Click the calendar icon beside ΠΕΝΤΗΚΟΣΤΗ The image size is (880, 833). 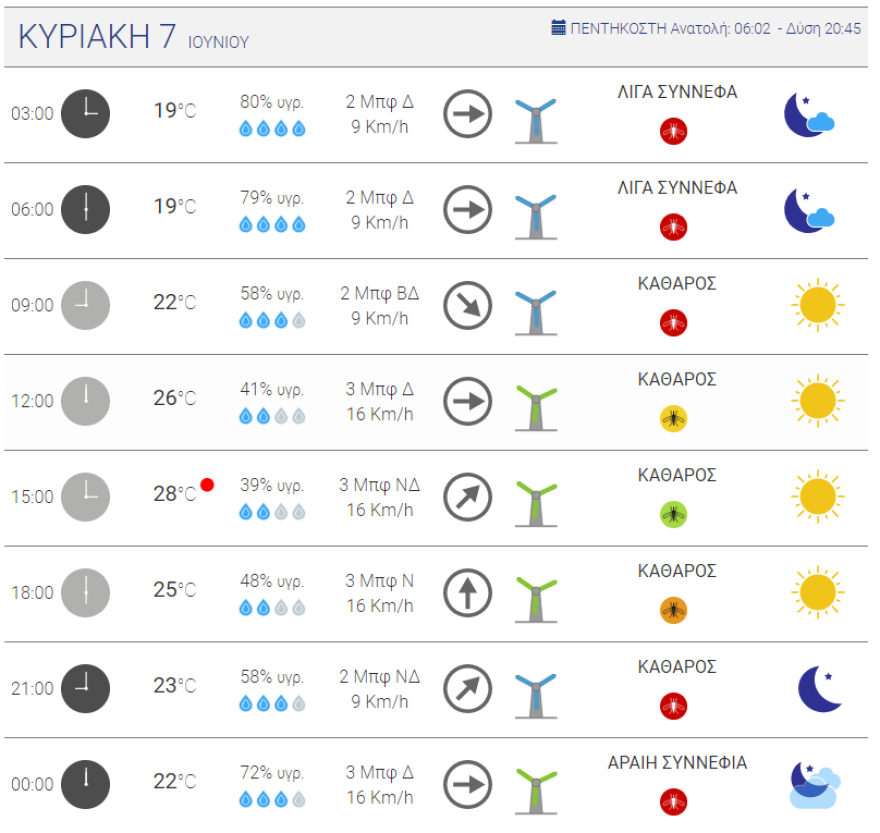pos(559,28)
